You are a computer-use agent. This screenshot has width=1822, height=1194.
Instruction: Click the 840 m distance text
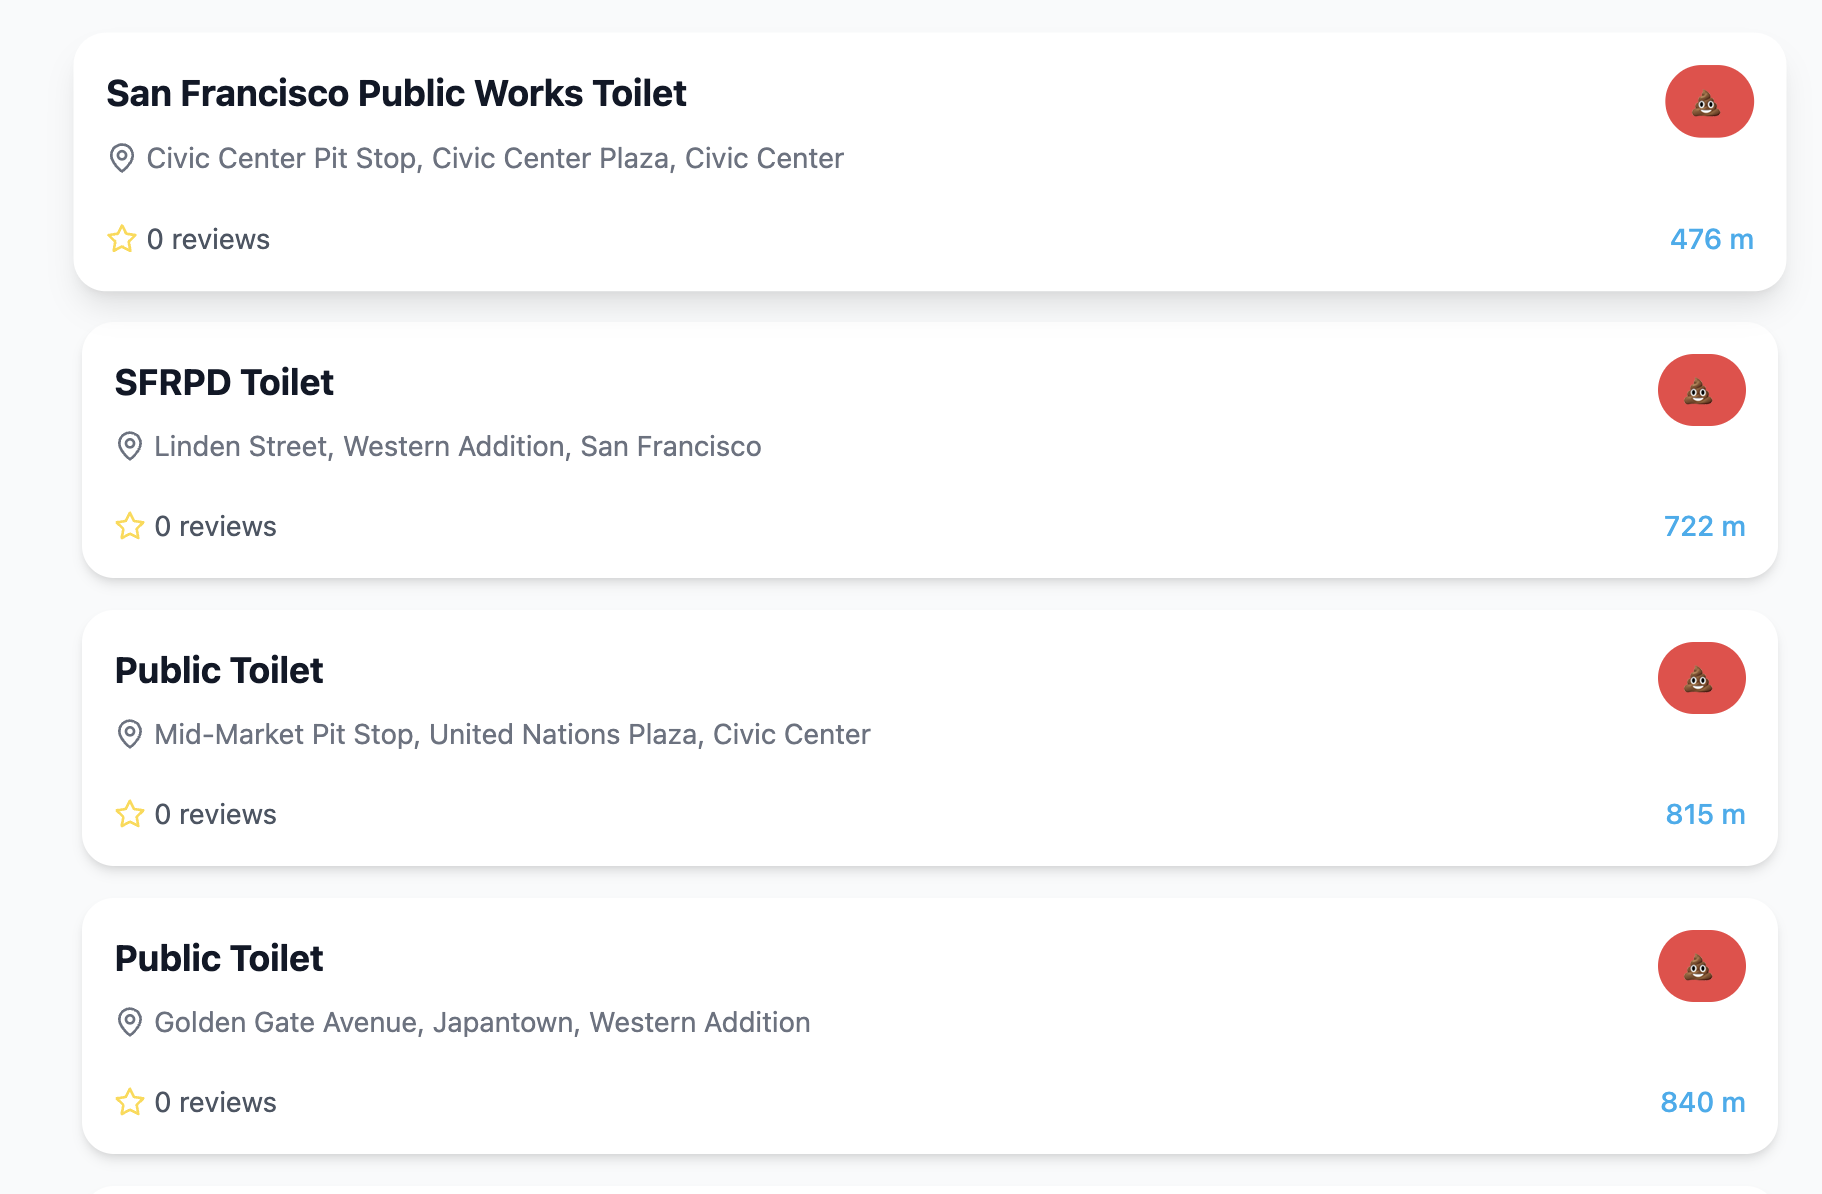[x=1703, y=1102]
